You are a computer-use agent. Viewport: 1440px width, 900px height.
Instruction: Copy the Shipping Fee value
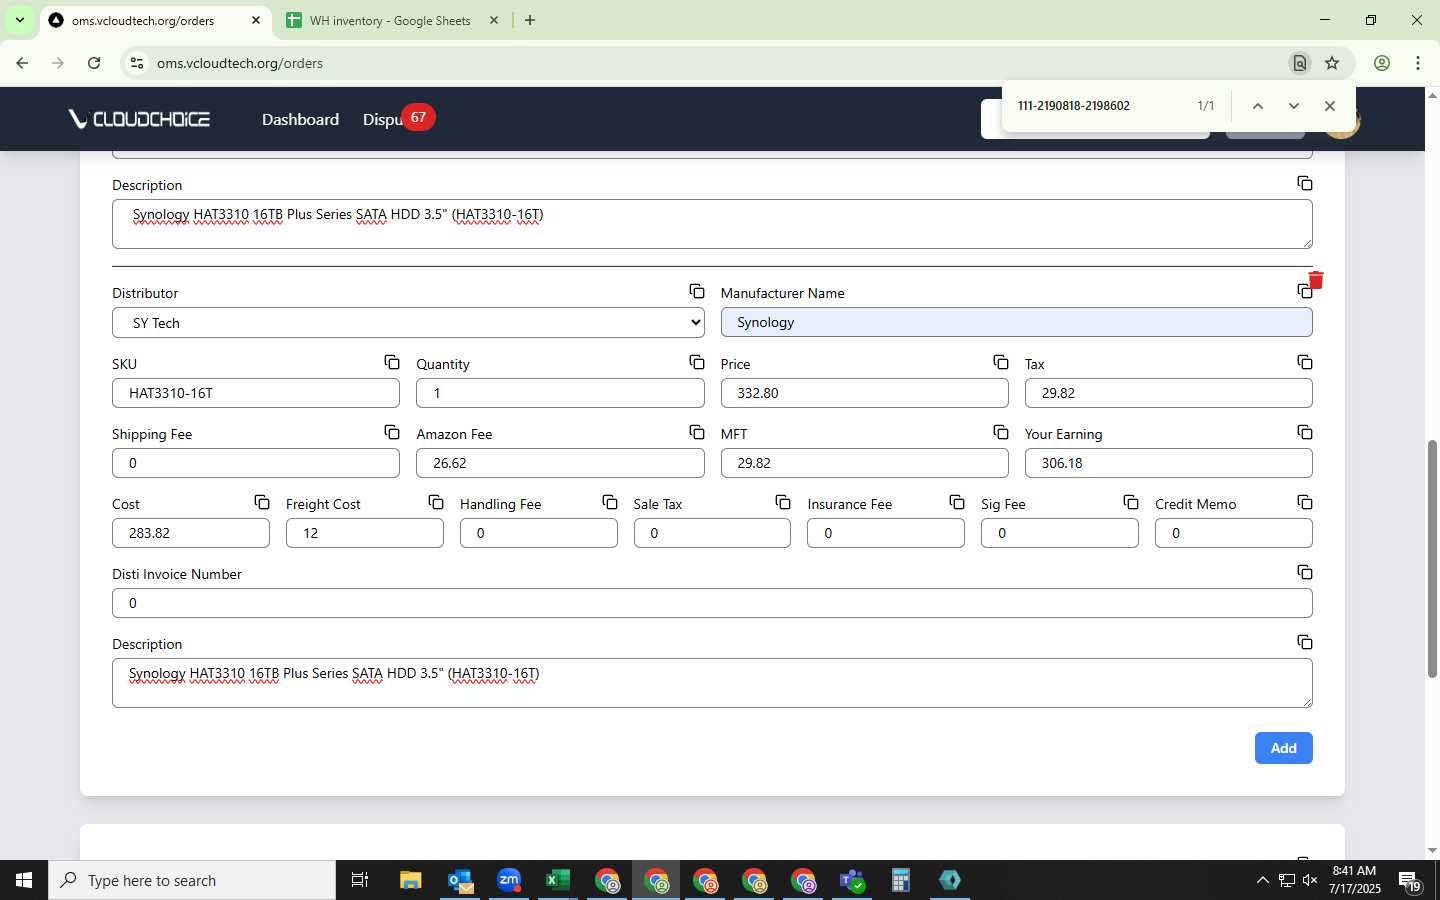point(392,432)
